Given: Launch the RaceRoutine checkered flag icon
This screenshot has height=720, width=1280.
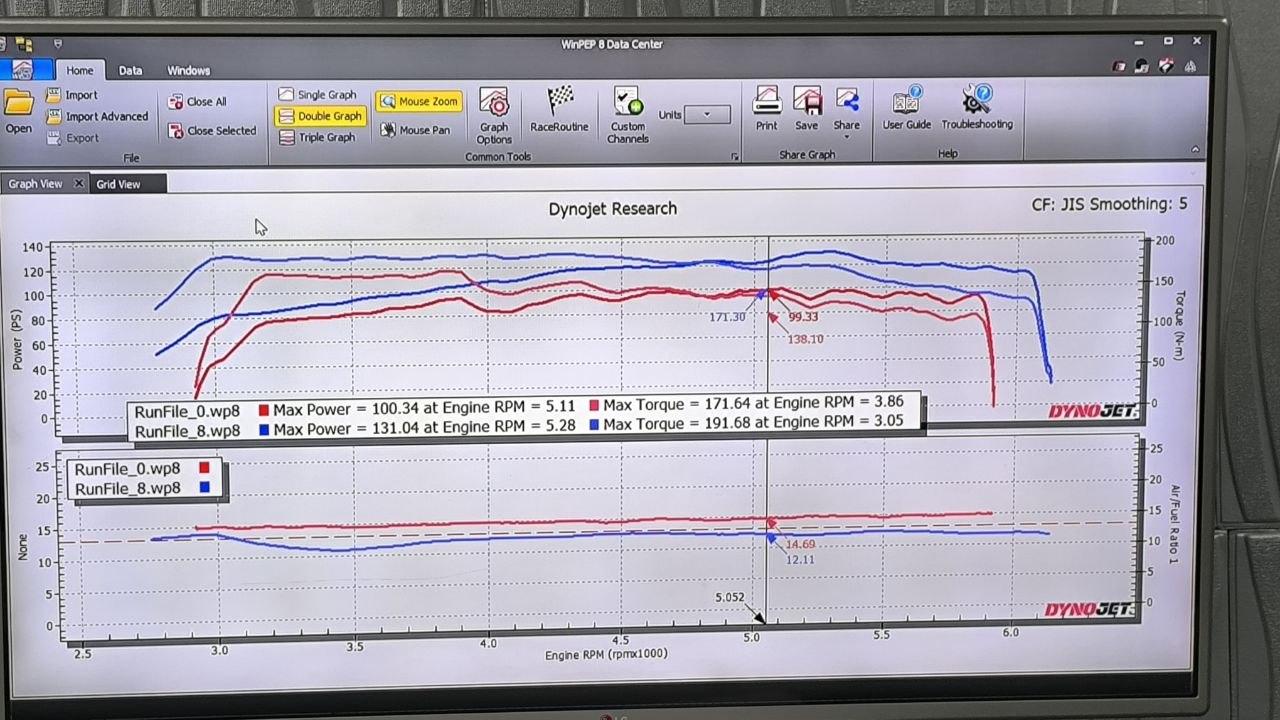Looking at the screenshot, I should tap(559, 110).
